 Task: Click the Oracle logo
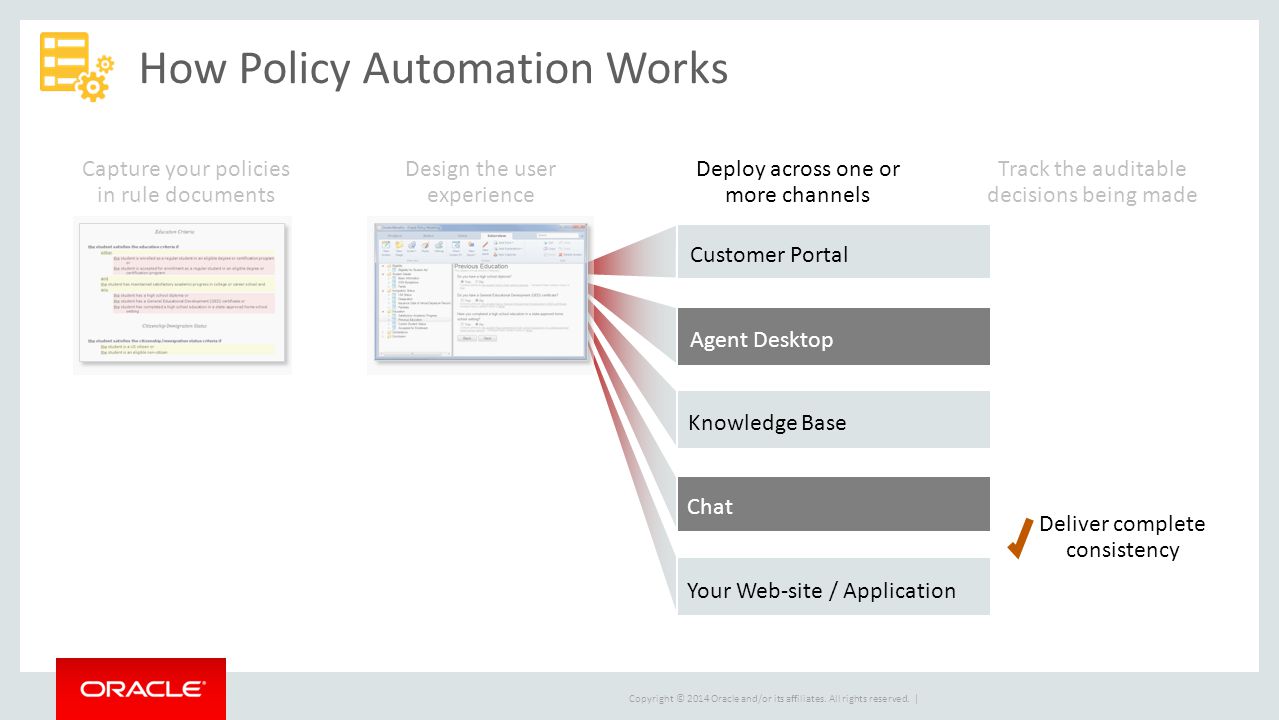(x=141, y=689)
